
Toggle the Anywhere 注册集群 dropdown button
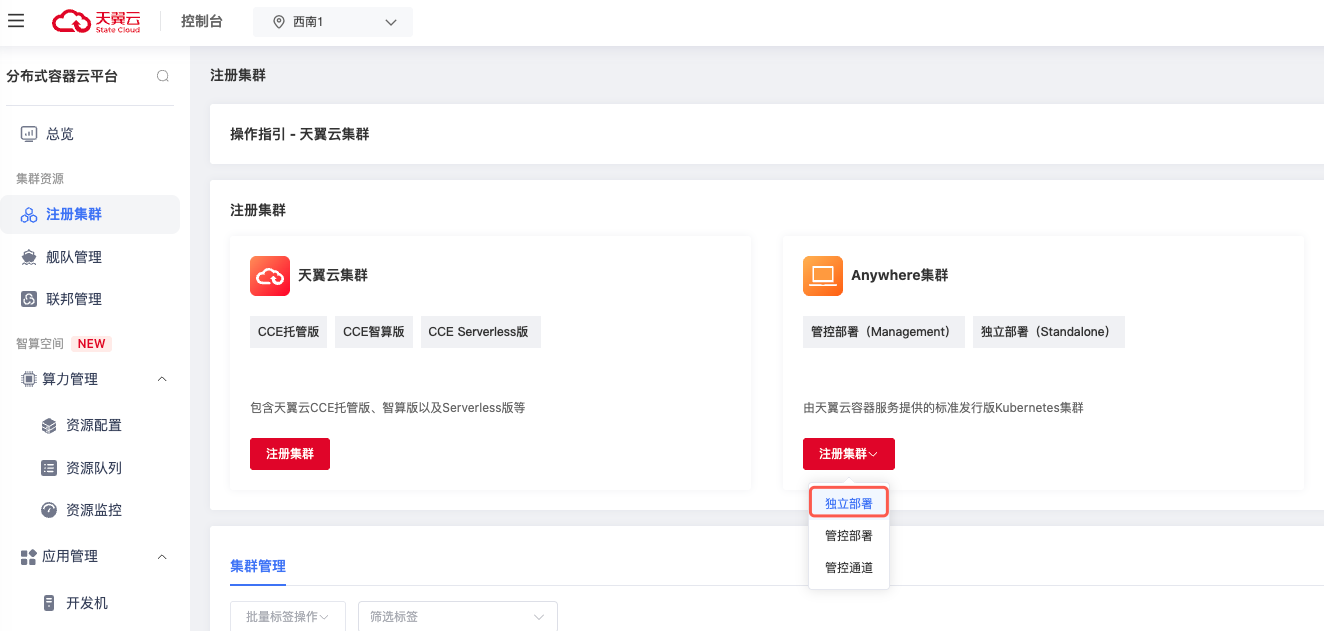(849, 454)
